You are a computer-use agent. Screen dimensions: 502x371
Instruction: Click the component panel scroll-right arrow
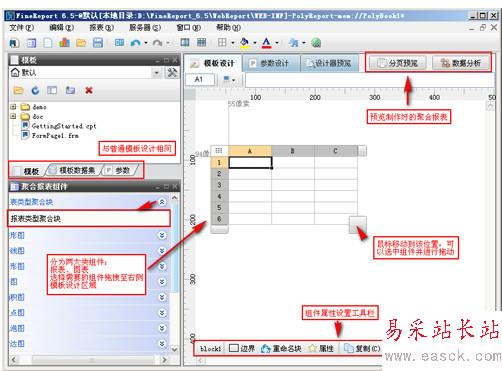(x=164, y=360)
